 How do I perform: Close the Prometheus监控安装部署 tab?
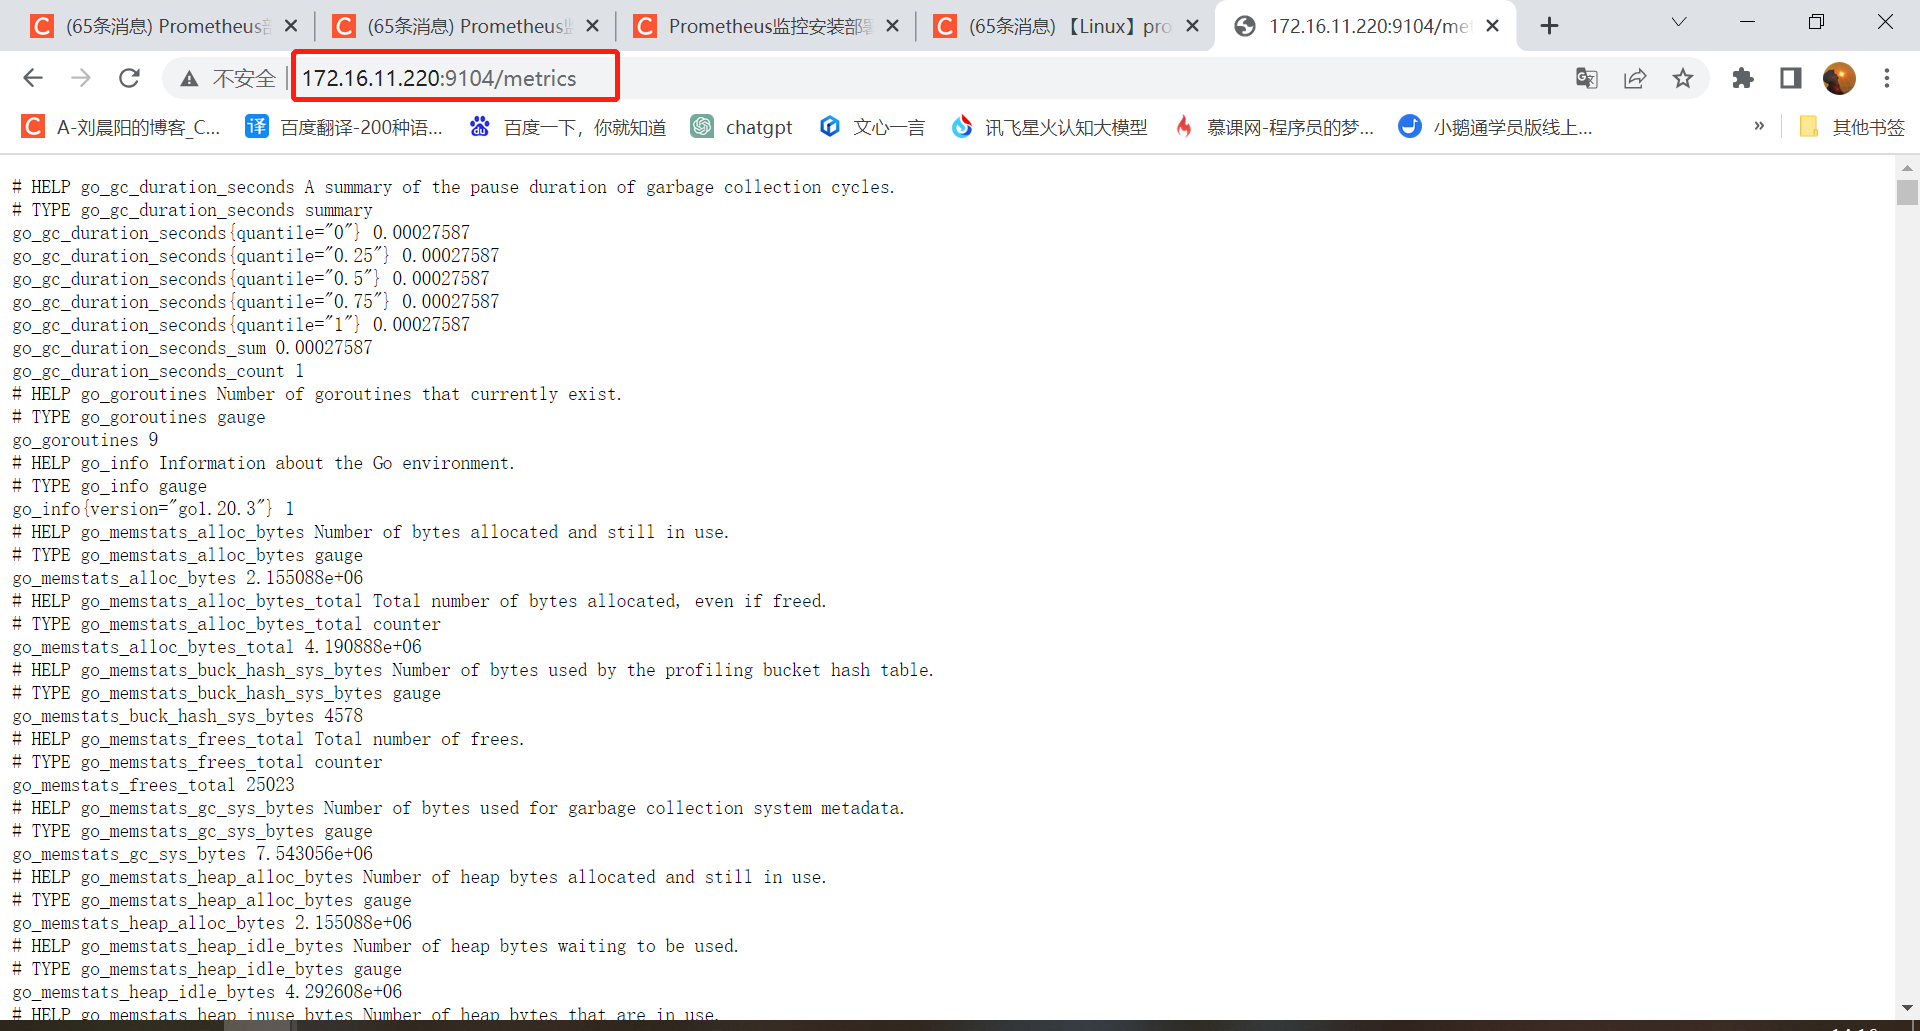[893, 26]
